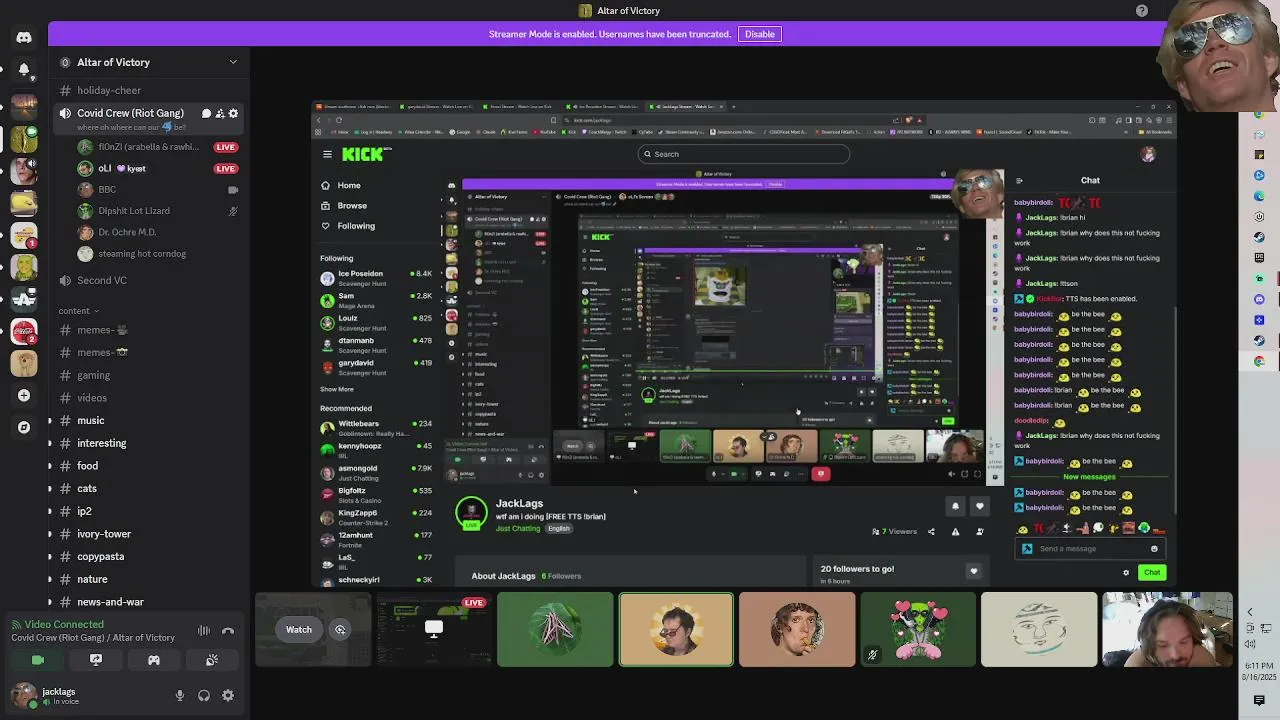Select the LIVE screen share tile
This screenshot has width=1280, height=720.
[x=433, y=629]
